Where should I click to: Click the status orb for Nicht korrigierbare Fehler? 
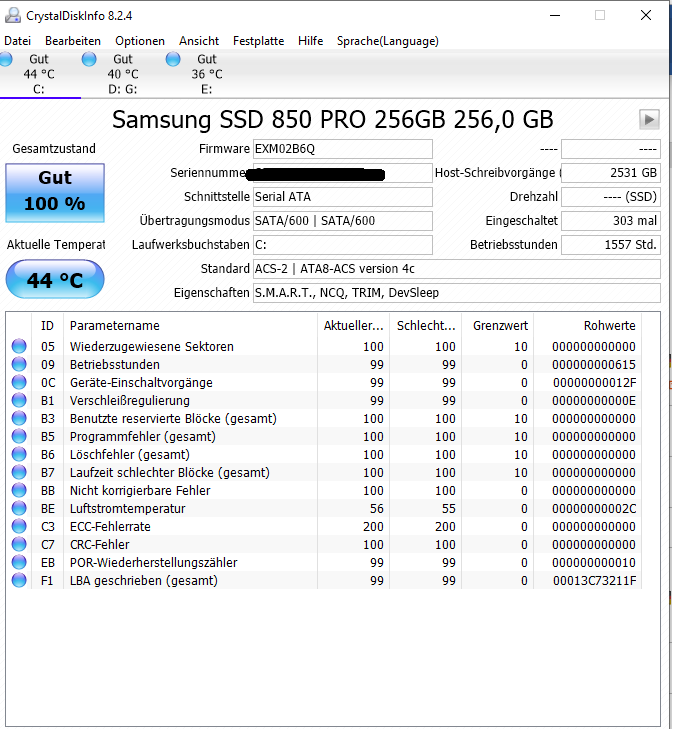coord(19,490)
